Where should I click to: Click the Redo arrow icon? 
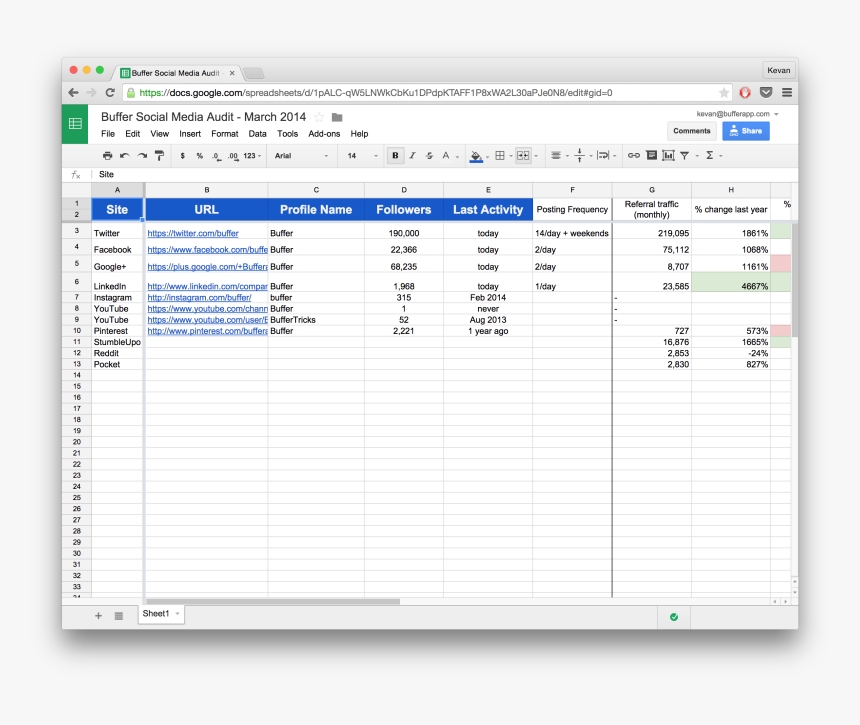[142, 156]
